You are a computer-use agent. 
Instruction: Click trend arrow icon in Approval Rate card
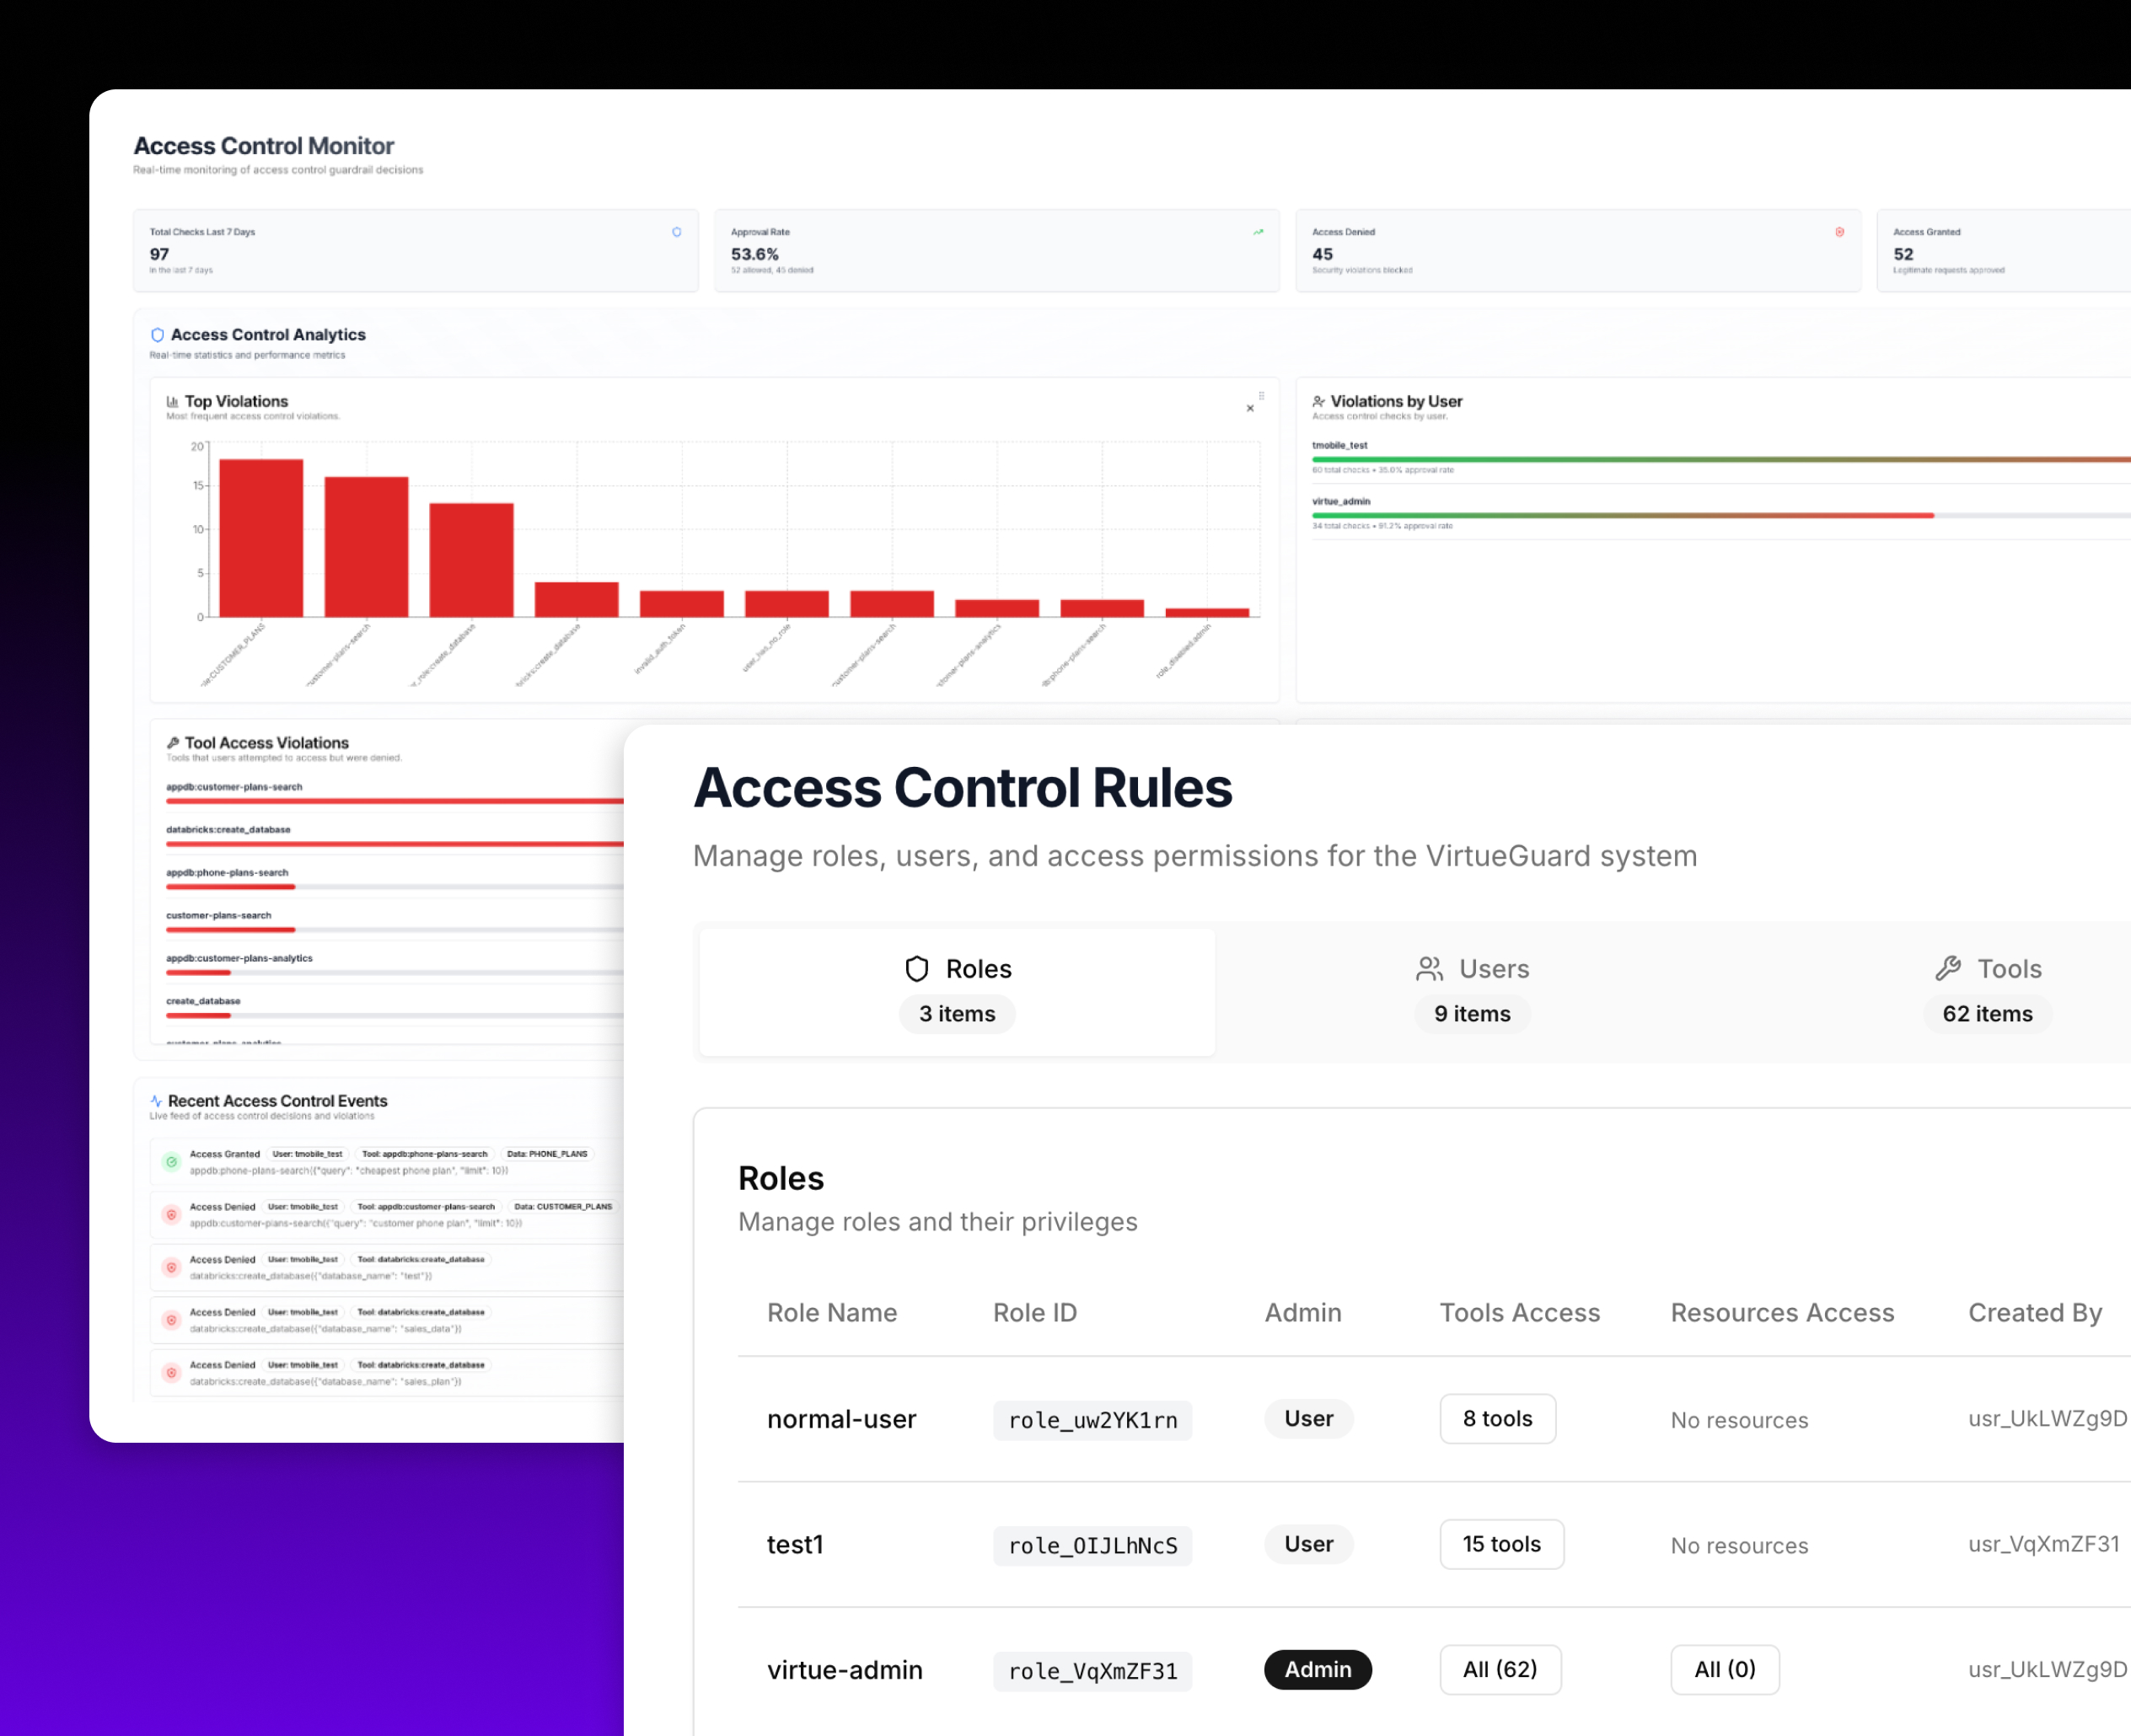[x=1258, y=232]
